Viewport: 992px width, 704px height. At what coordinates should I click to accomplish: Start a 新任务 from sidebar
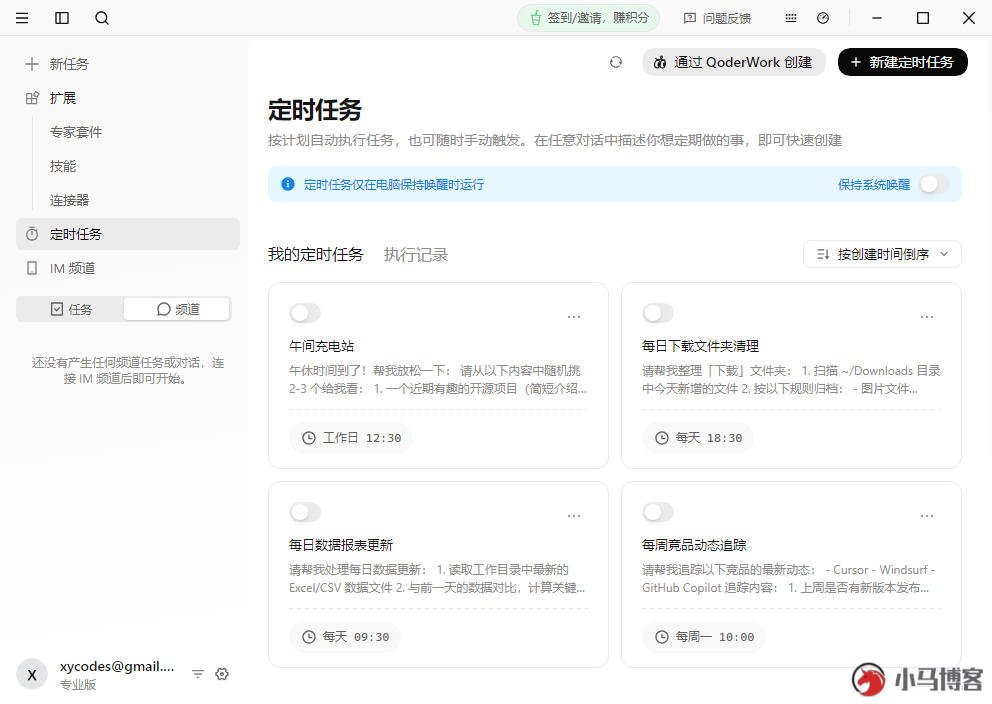pyautogui.click(x=128, y=64)
